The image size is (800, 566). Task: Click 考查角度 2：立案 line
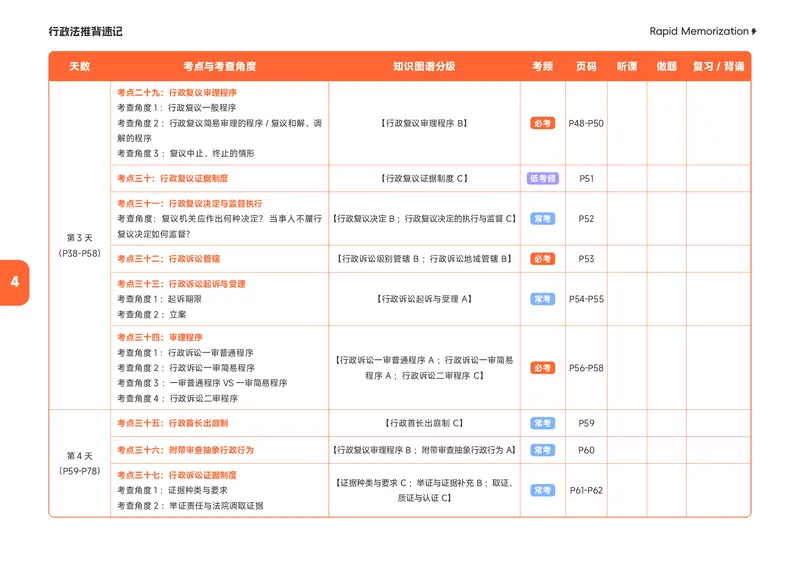[x=152, y=314]
